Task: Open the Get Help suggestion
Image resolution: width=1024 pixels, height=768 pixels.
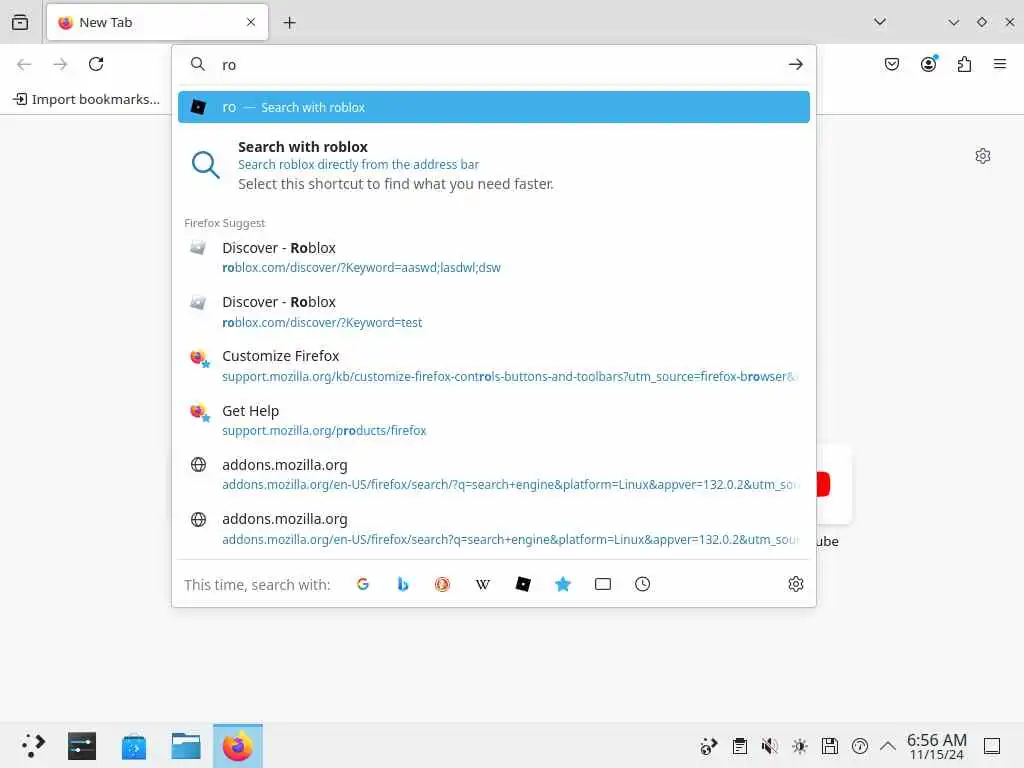Action: pyautogui.click(x=494, y=420)
